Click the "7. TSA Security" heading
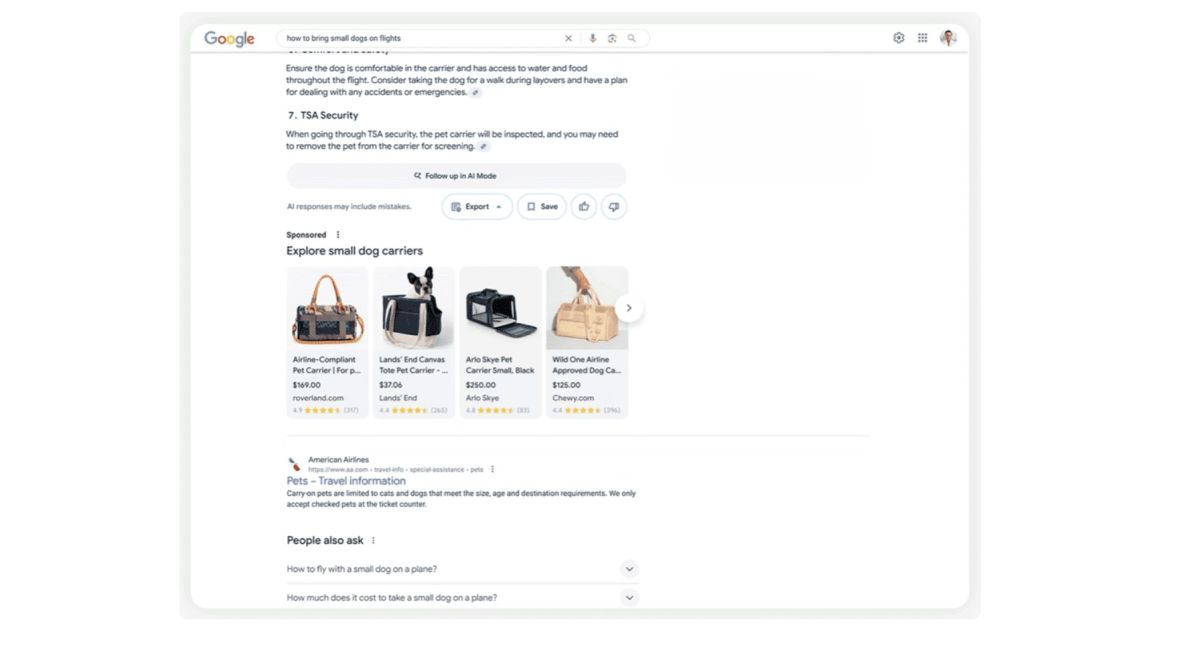The image size is (1200, 654). point(322,115)
